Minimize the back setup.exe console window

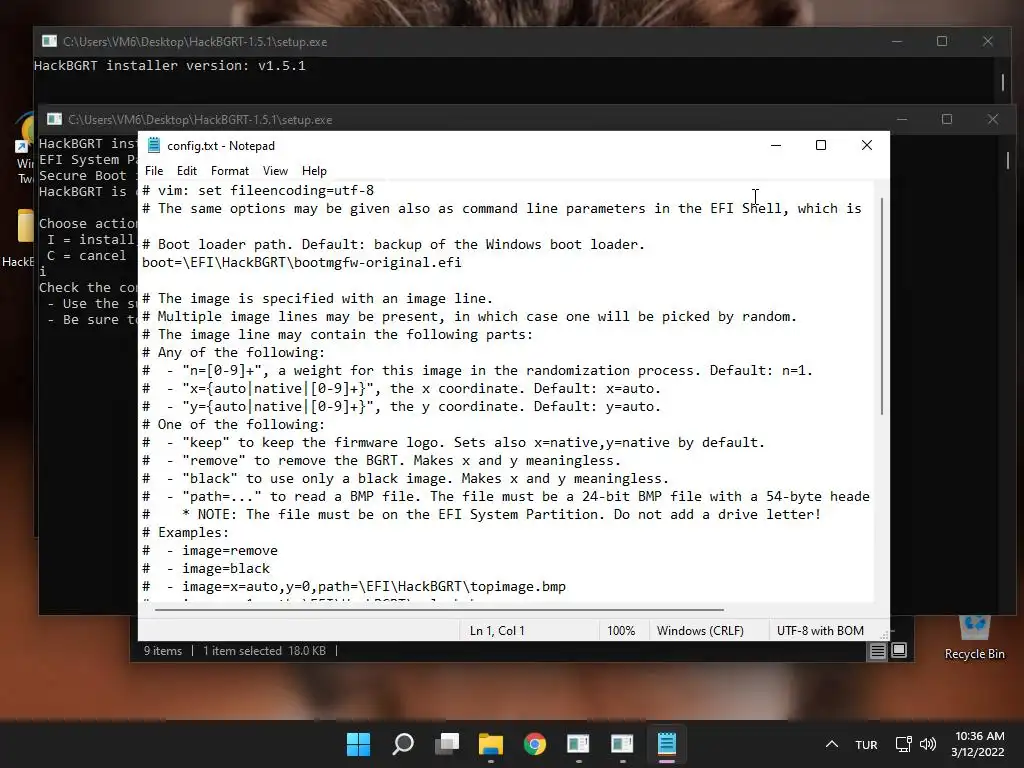897,41
